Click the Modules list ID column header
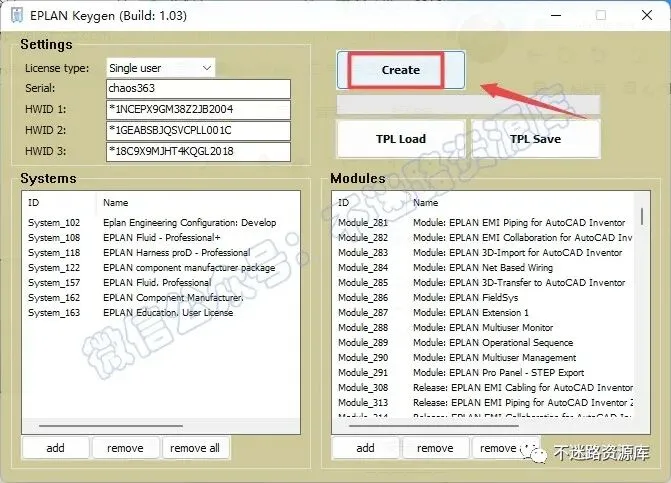The width and height of the screenshot is (671, 483). coord(370,203)
